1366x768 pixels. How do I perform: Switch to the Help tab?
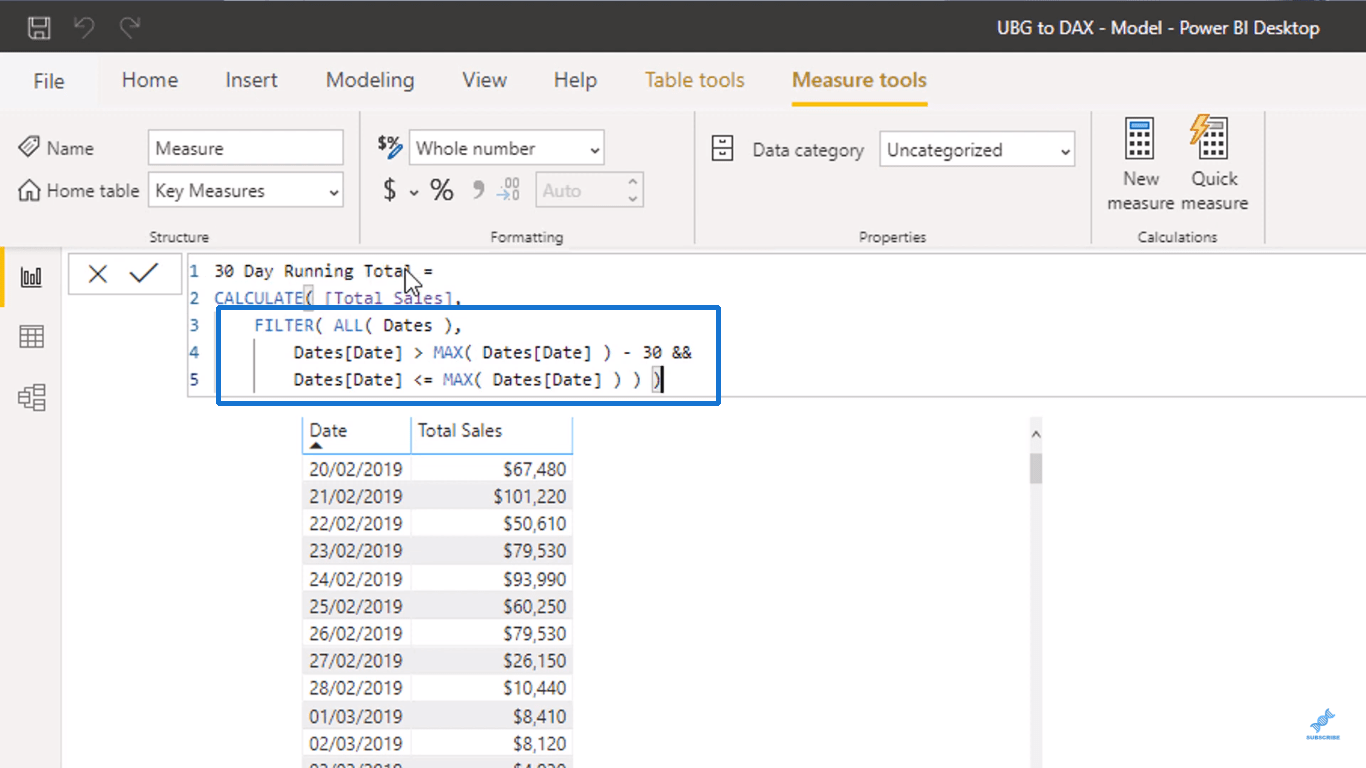[576, 80]
